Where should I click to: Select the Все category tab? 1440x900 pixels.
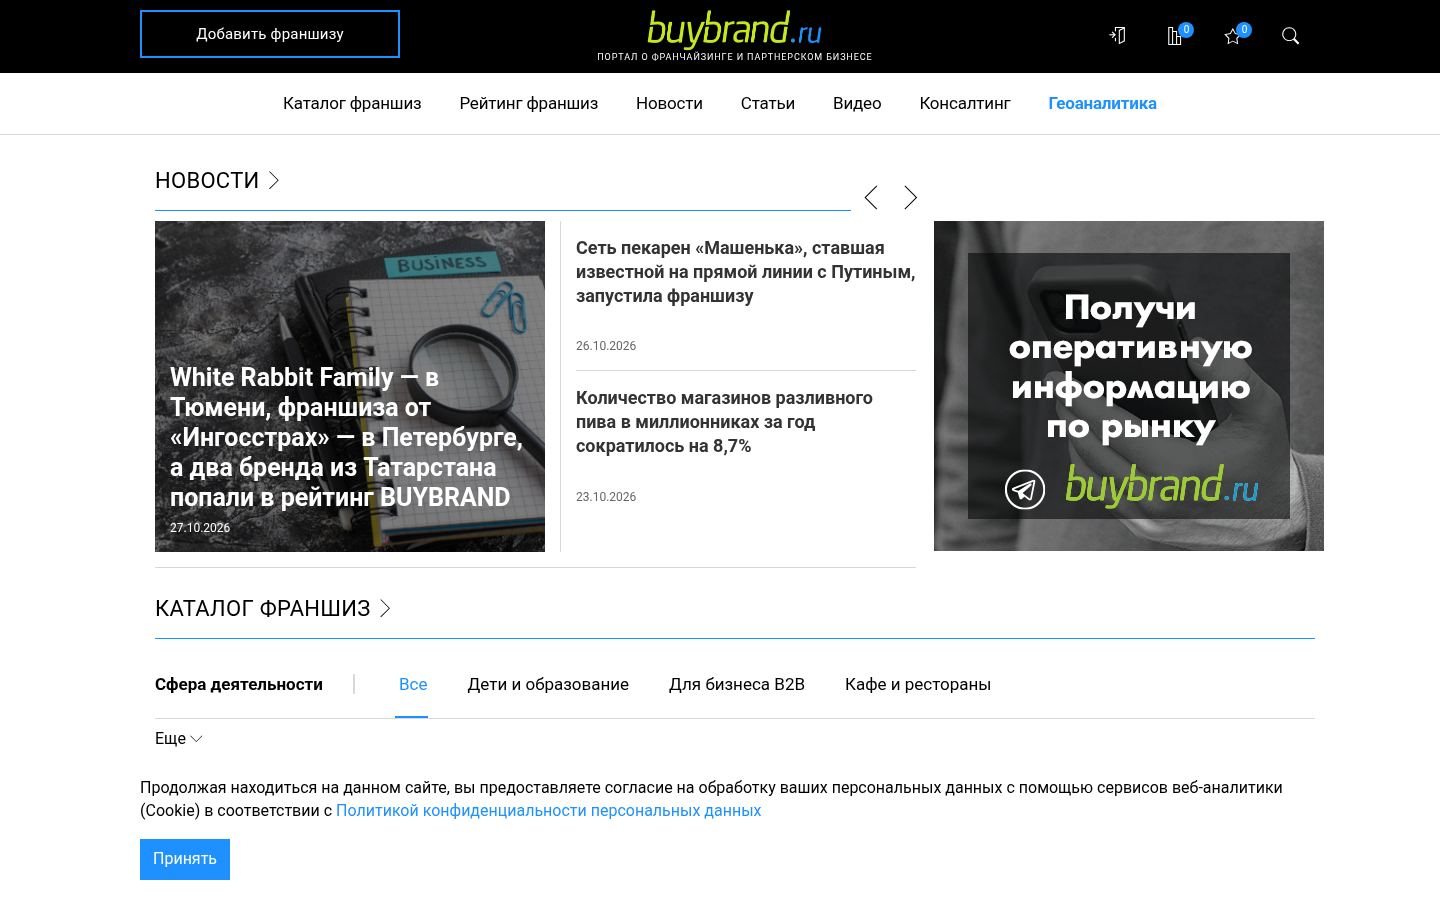(413, 685)
